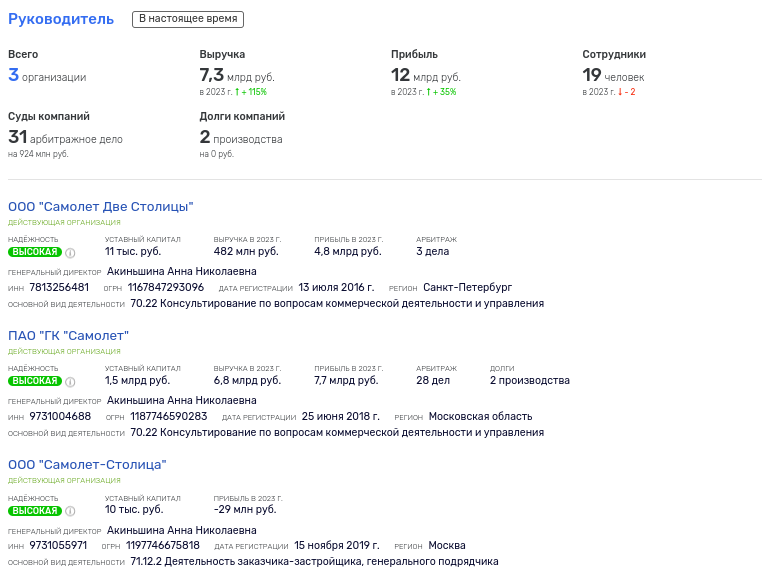Click registration date '15 ноября 2019 г.'
The image size is (763, 575).
click(x=337, y=545)
